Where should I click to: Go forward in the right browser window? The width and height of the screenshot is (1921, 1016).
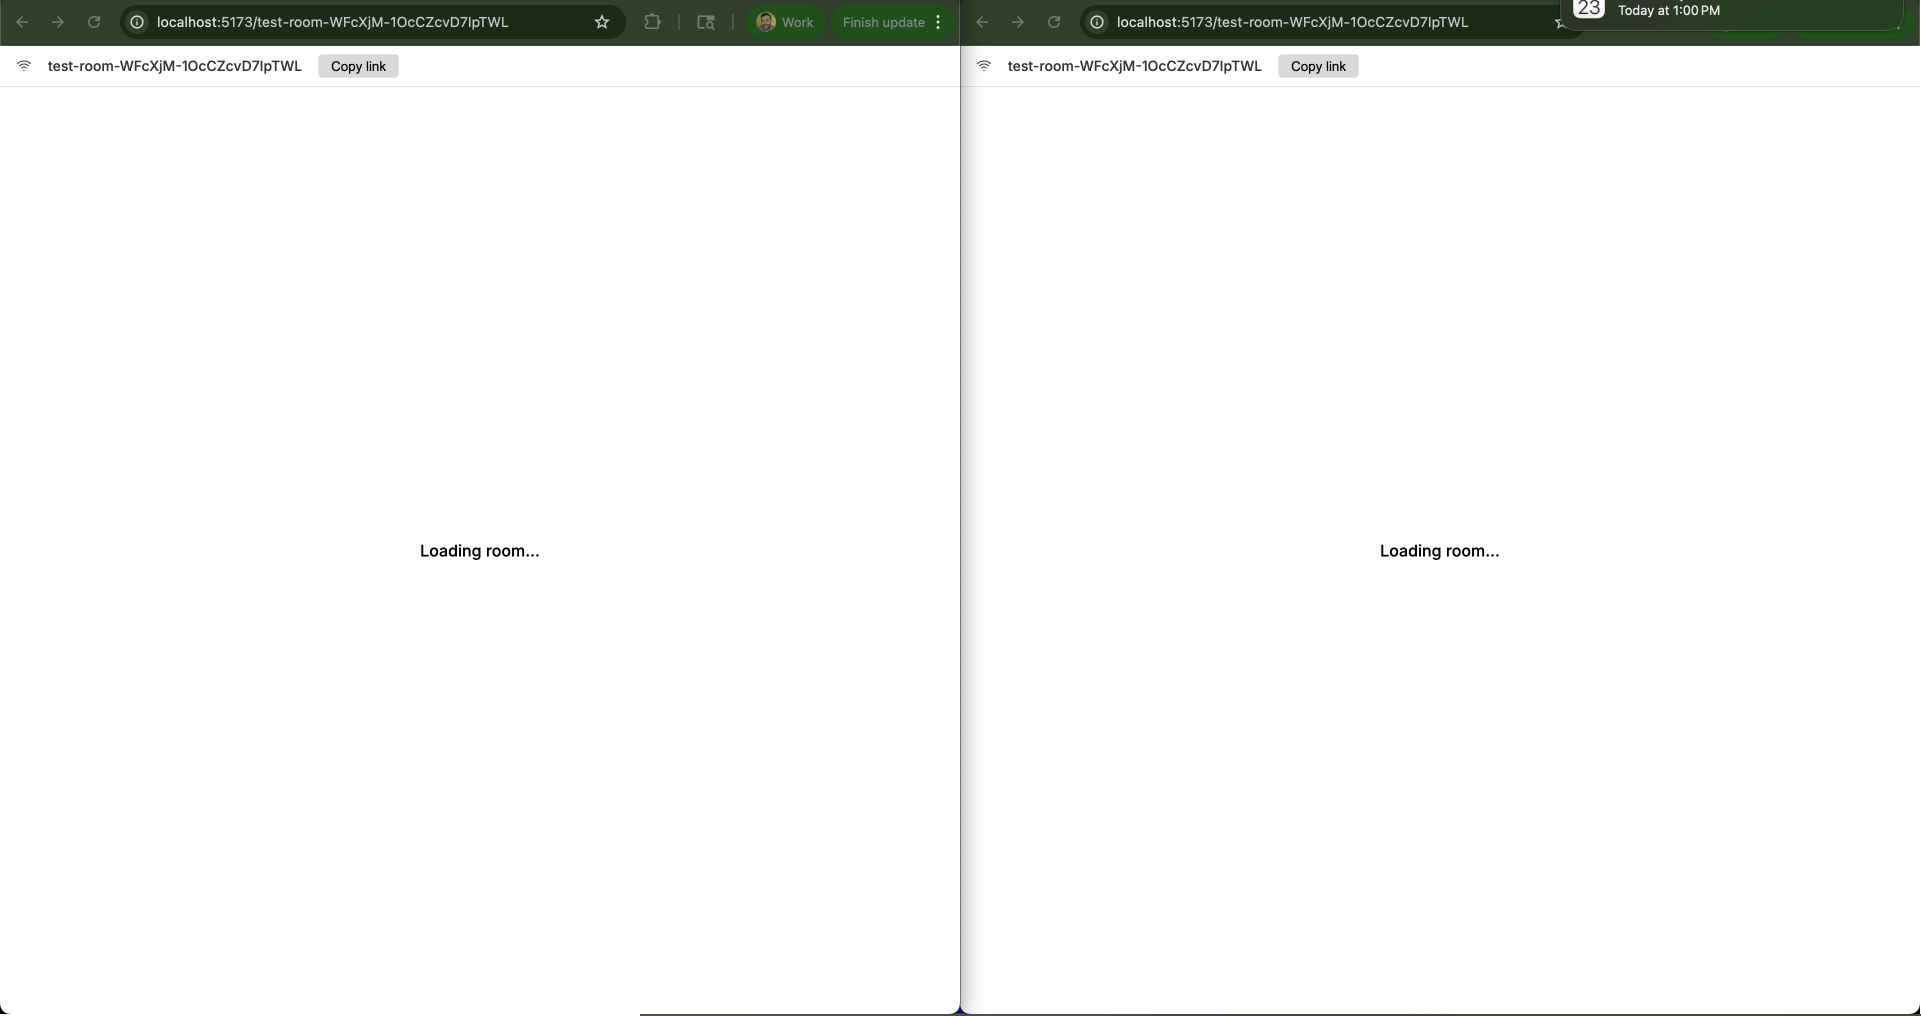1018,22
